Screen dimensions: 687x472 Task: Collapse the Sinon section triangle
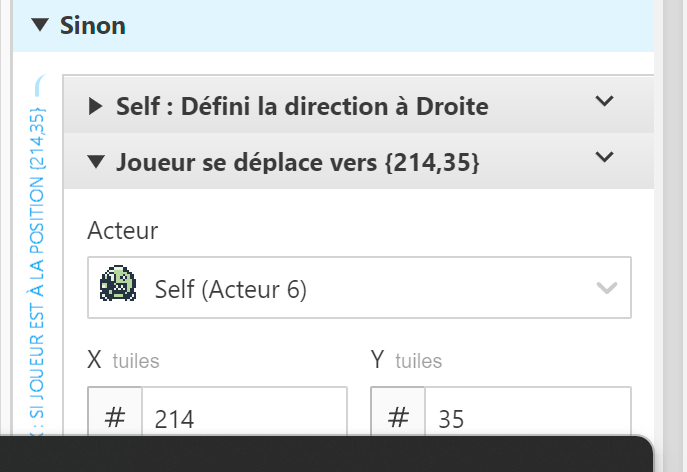tap(40, 26)
